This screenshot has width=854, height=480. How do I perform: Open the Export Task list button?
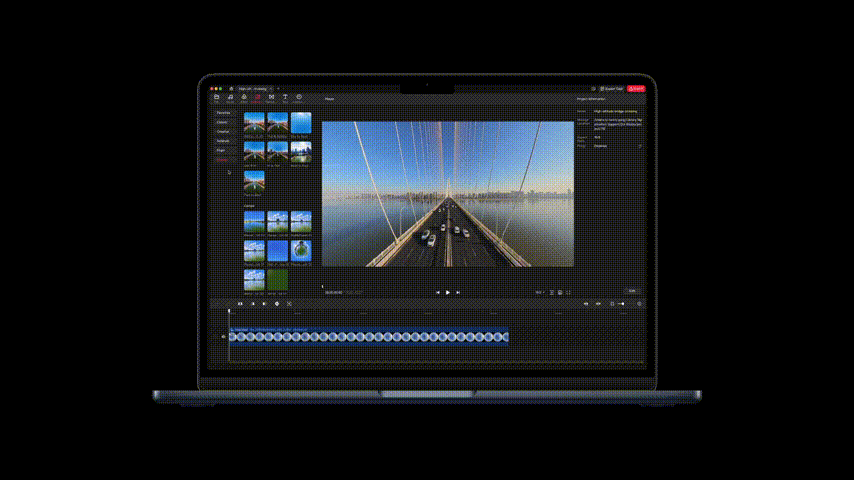[x=611, y=89]
